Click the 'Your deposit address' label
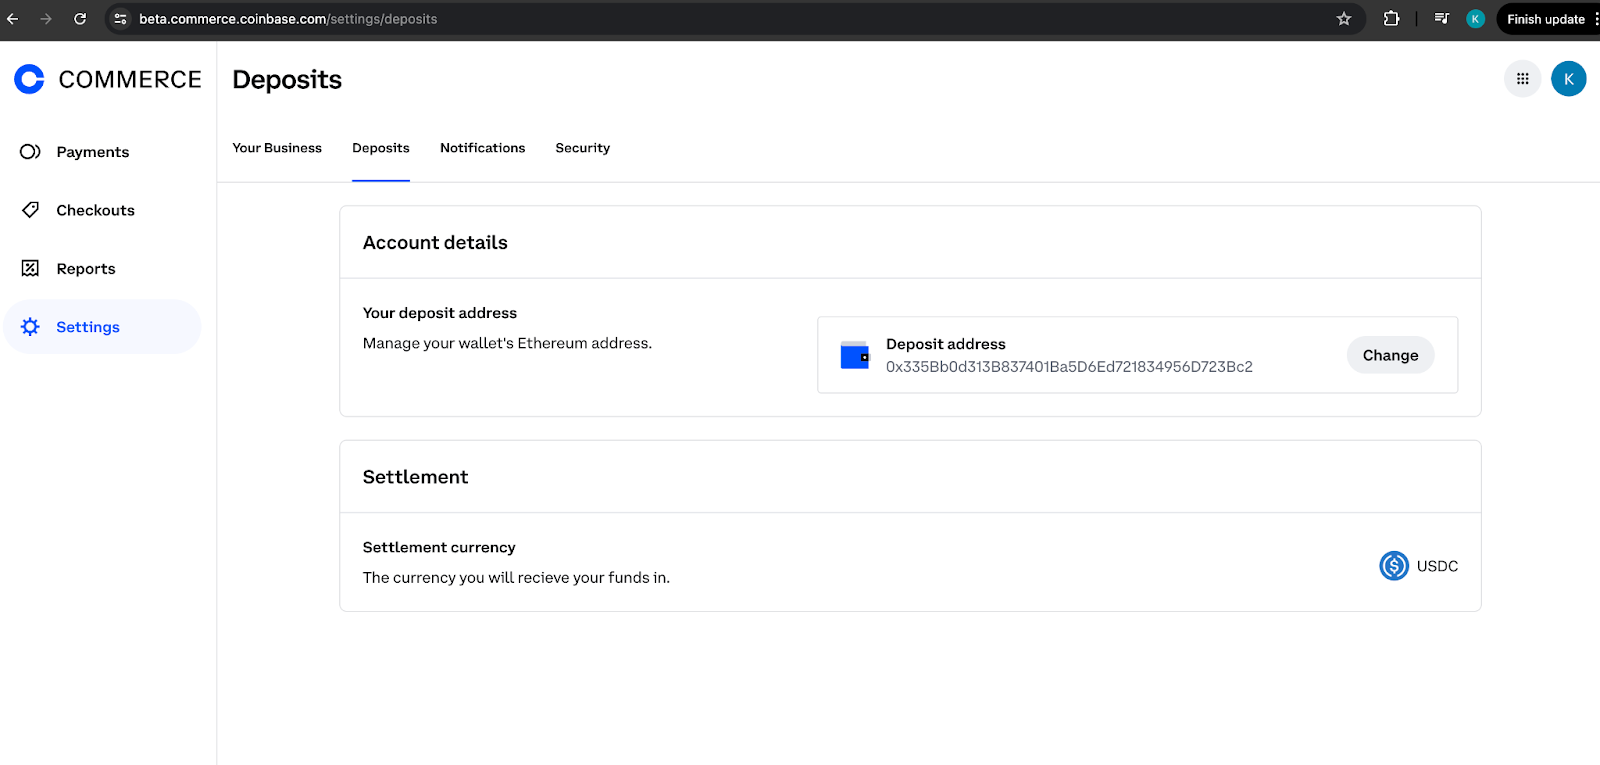Viewport: 1600px width, 765px height. (440, 313)
